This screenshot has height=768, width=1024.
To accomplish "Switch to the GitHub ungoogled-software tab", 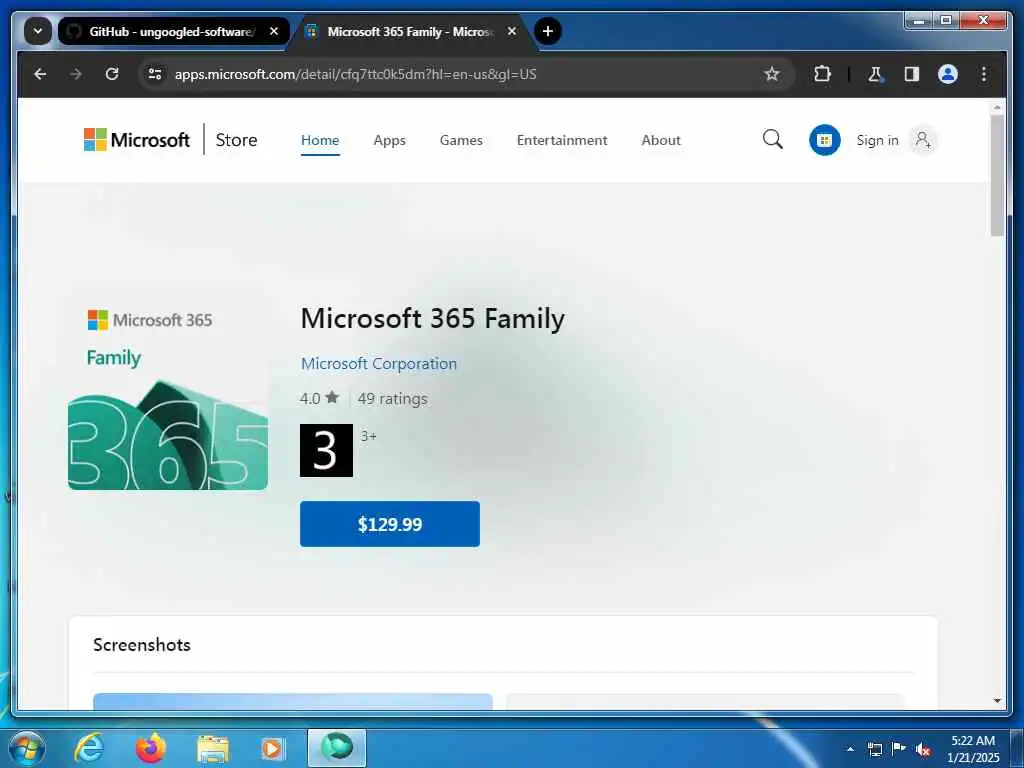I will (x=173, y=31).
